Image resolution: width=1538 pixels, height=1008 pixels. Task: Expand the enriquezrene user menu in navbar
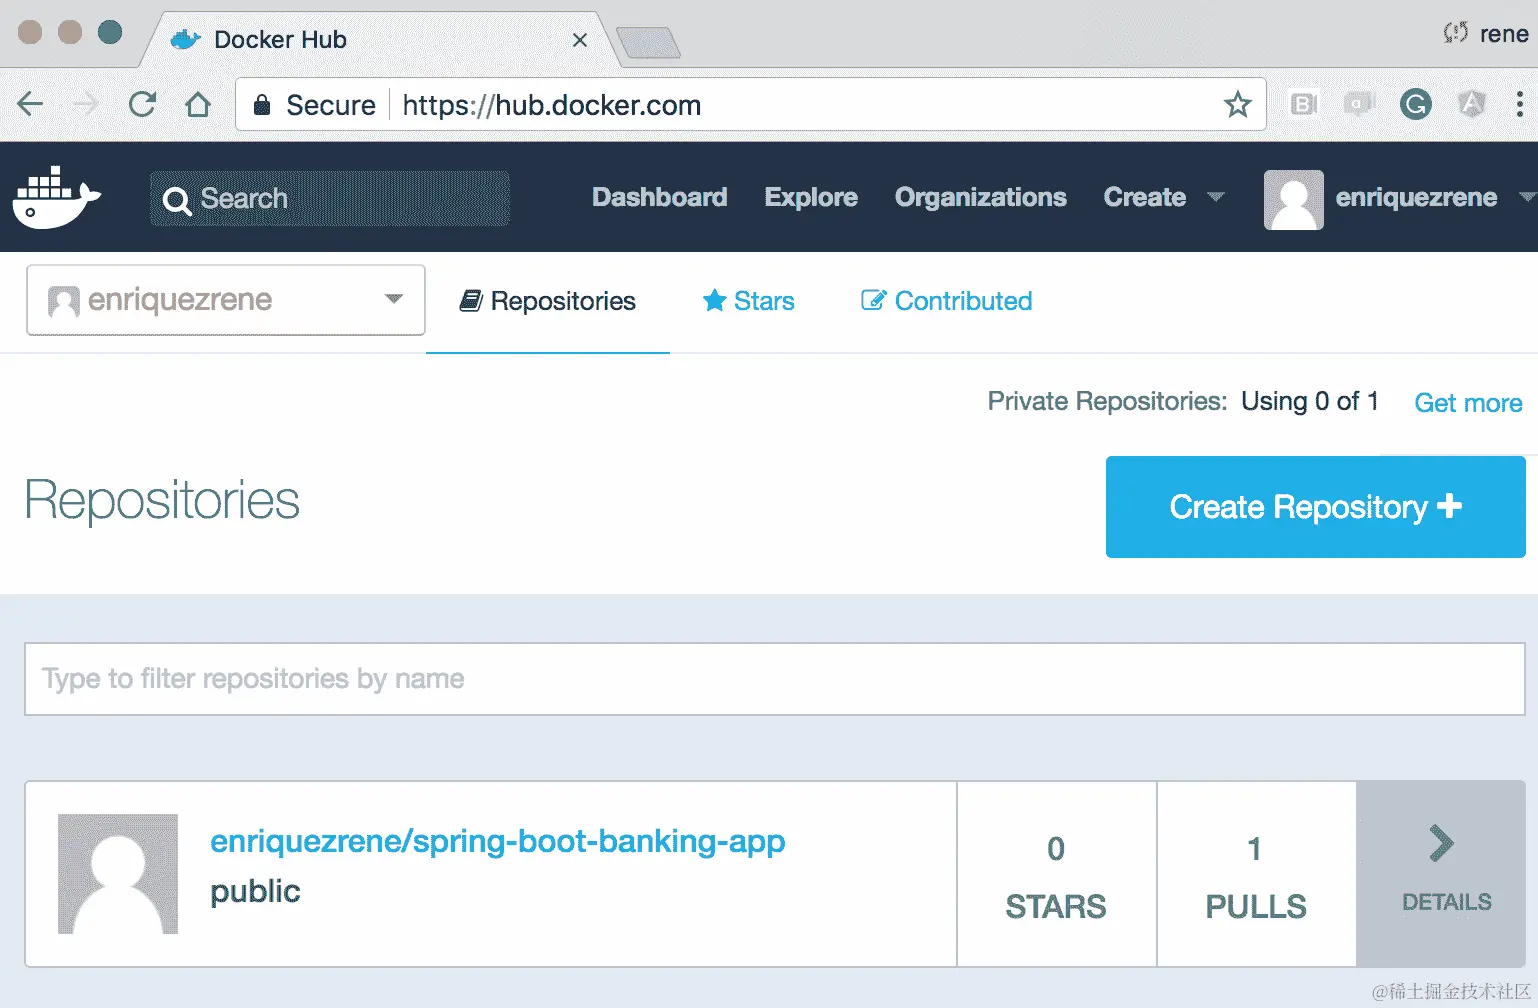tap(1527, 197)
